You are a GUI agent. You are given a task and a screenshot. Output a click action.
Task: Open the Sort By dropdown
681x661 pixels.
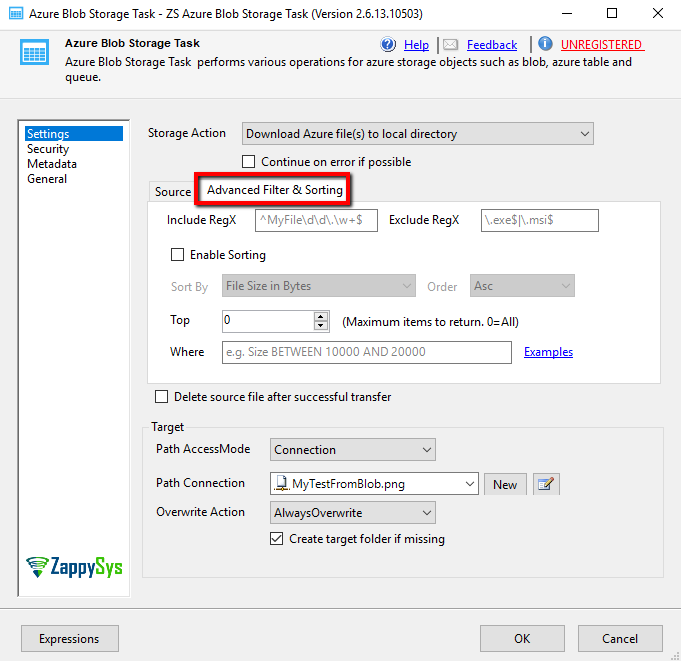[x=319, y=286]
